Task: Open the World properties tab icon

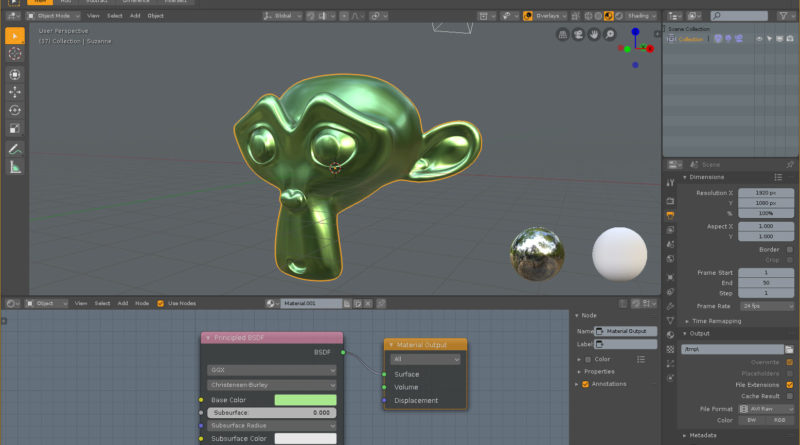Action: coord(670,259)
